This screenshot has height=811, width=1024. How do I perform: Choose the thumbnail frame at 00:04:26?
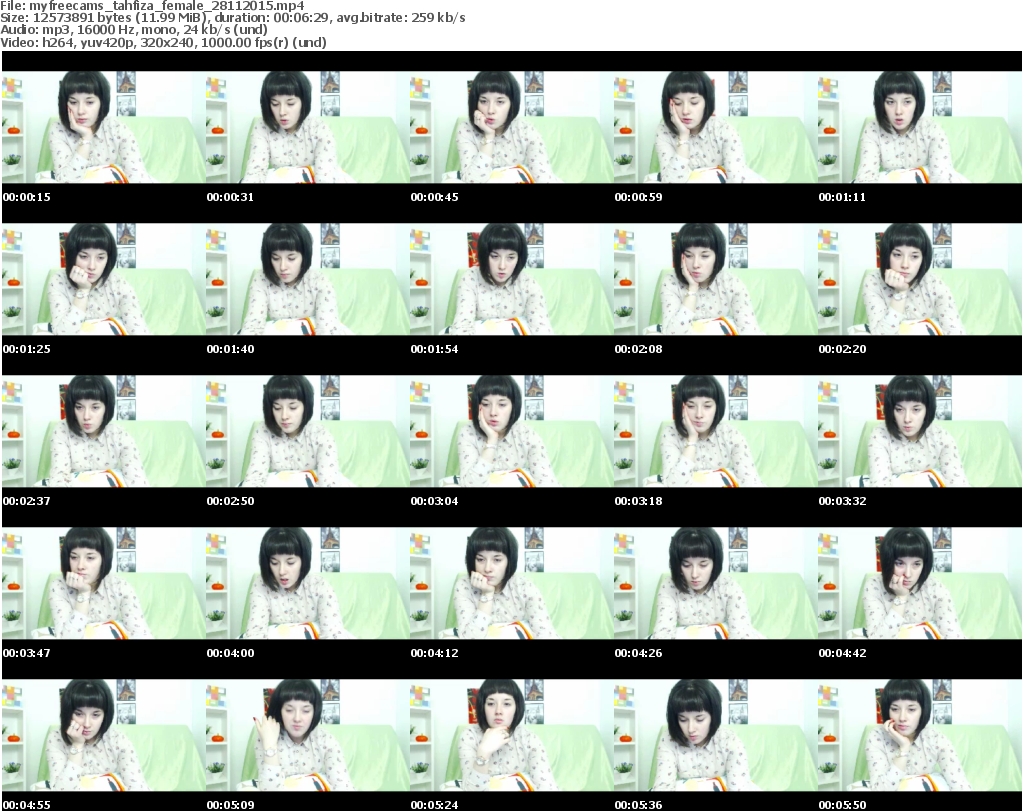(x=716, y=583)
